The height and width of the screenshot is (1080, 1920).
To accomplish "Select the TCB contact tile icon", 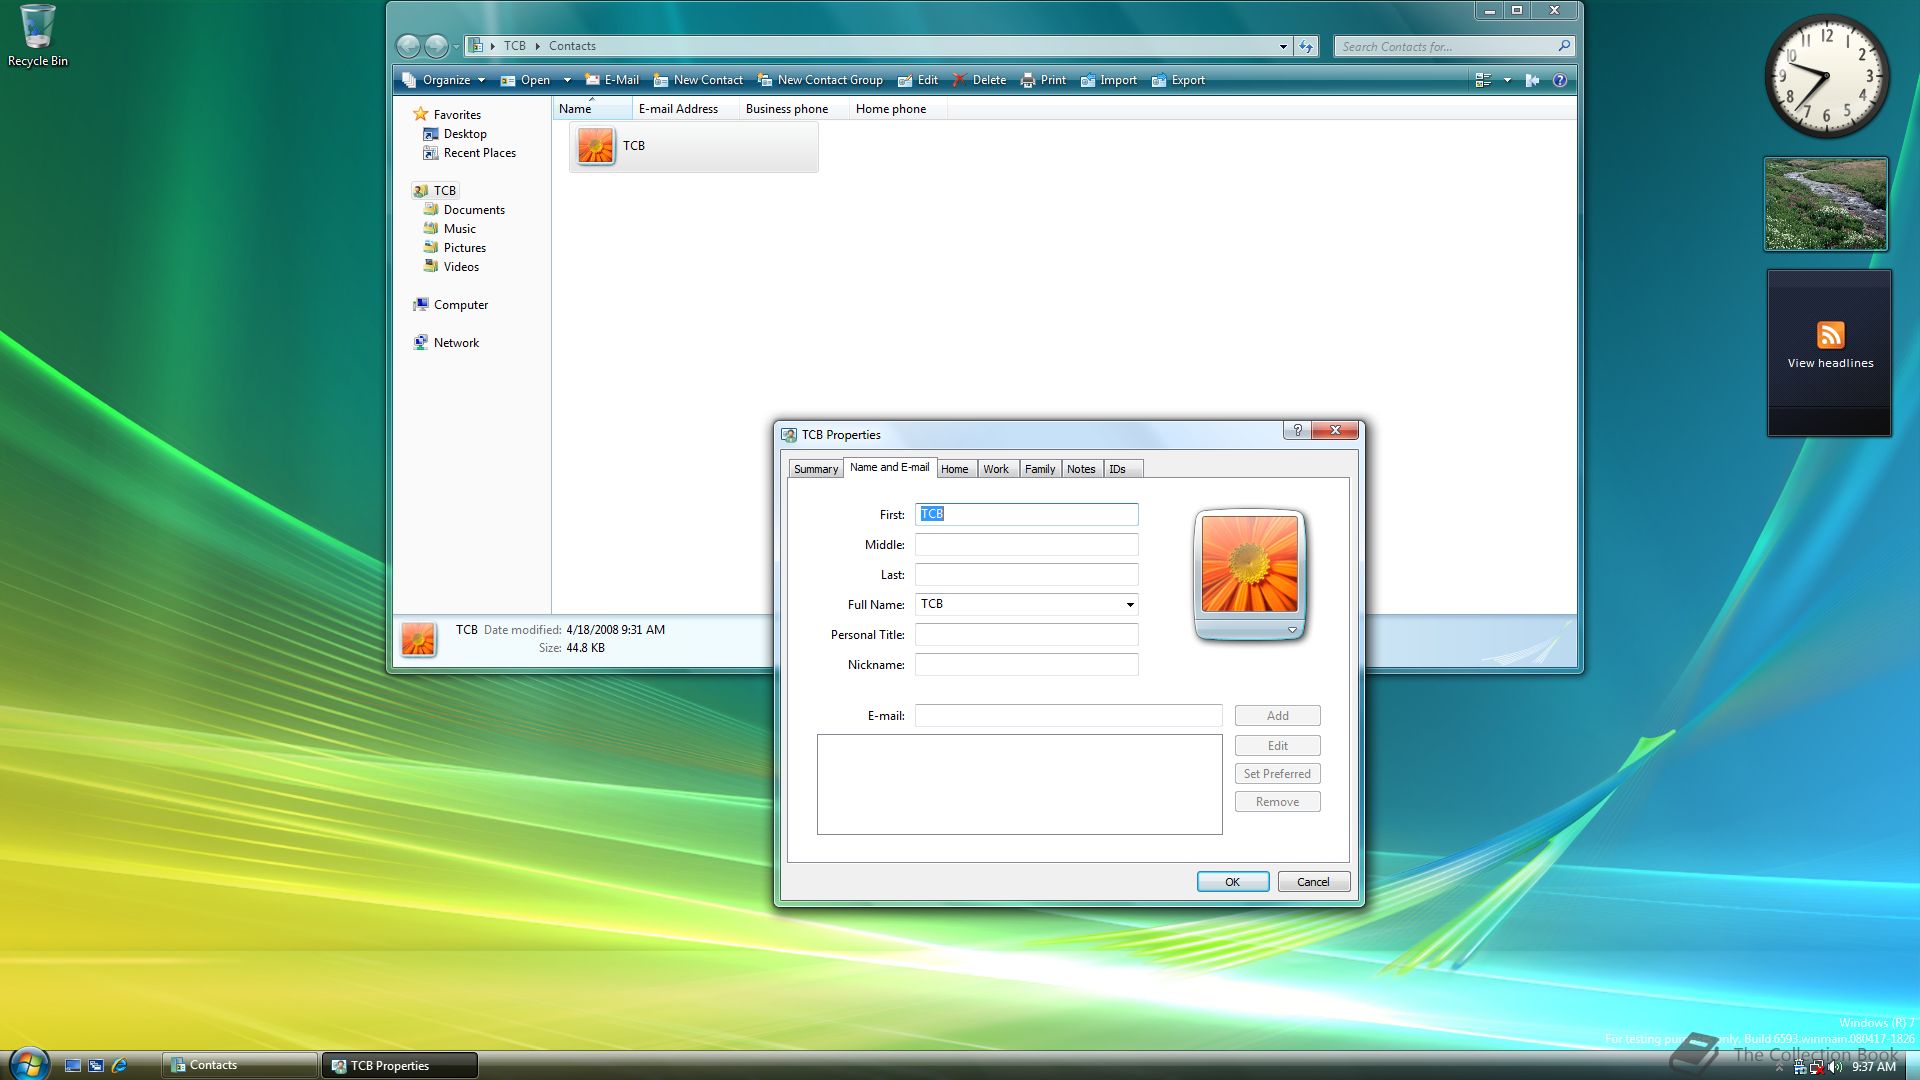I will [596, 146].
